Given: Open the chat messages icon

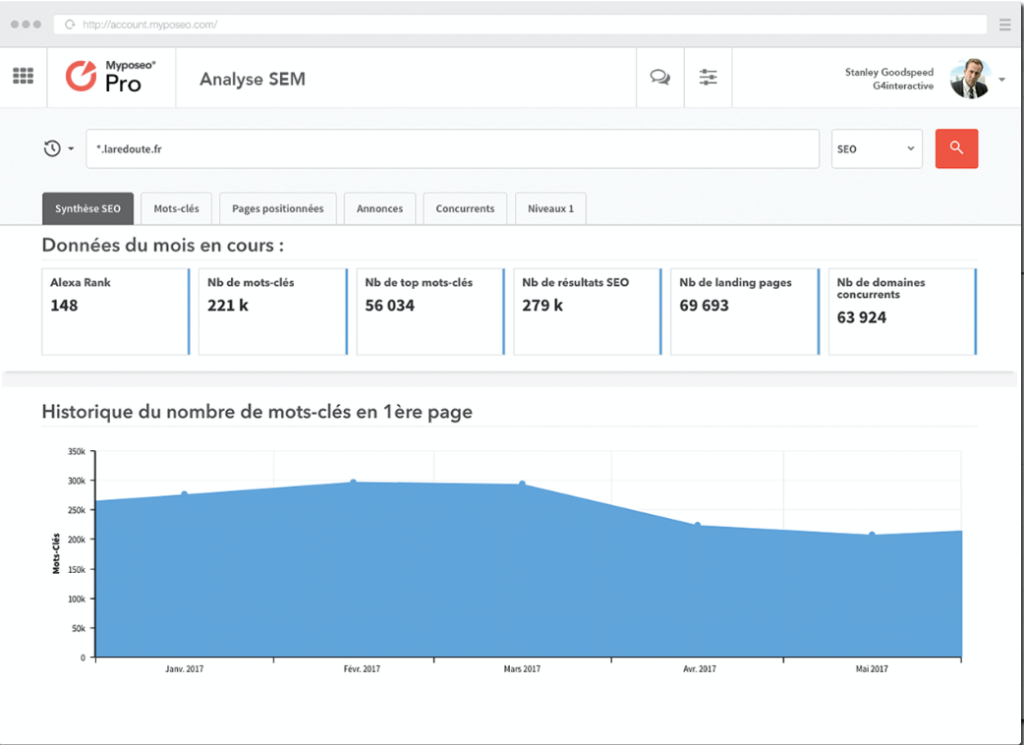Looking at the screenshot, I should pos(660,77).
